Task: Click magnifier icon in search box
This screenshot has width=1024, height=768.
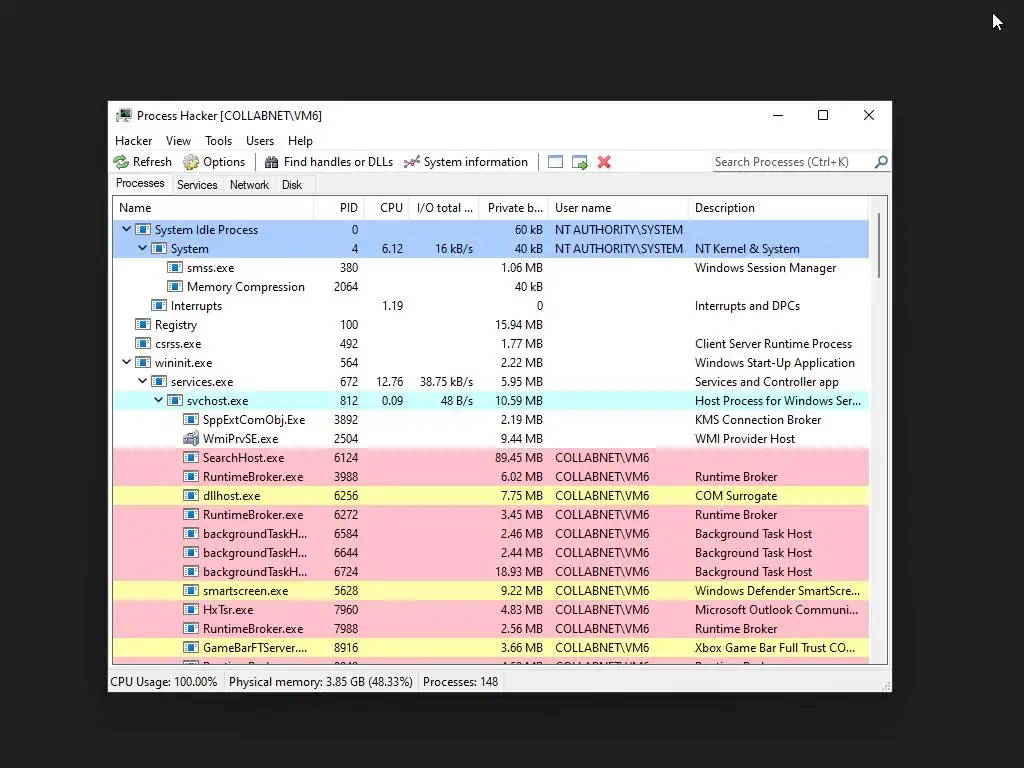Action: pyautogui.click(x=881, y=161)
